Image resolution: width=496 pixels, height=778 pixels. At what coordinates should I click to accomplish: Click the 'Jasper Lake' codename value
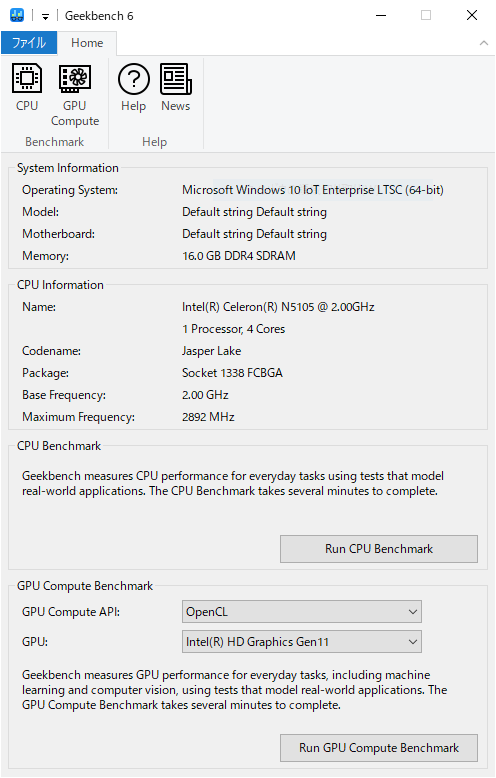click(211, 351)
